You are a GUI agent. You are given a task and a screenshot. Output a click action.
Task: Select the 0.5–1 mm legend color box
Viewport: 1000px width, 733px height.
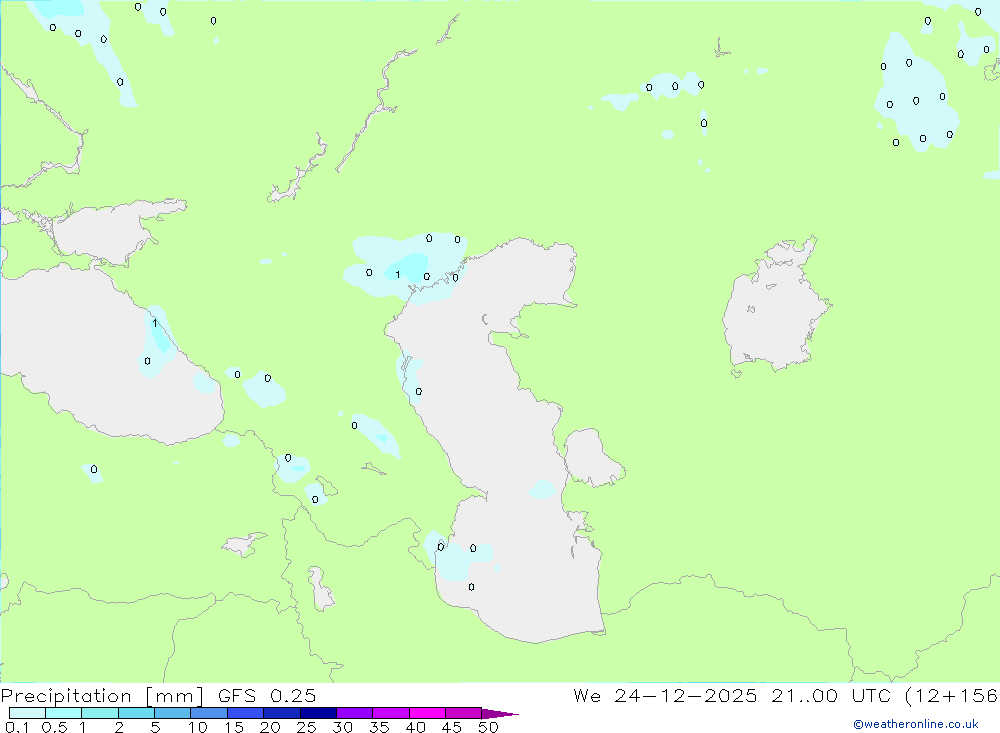64,713
